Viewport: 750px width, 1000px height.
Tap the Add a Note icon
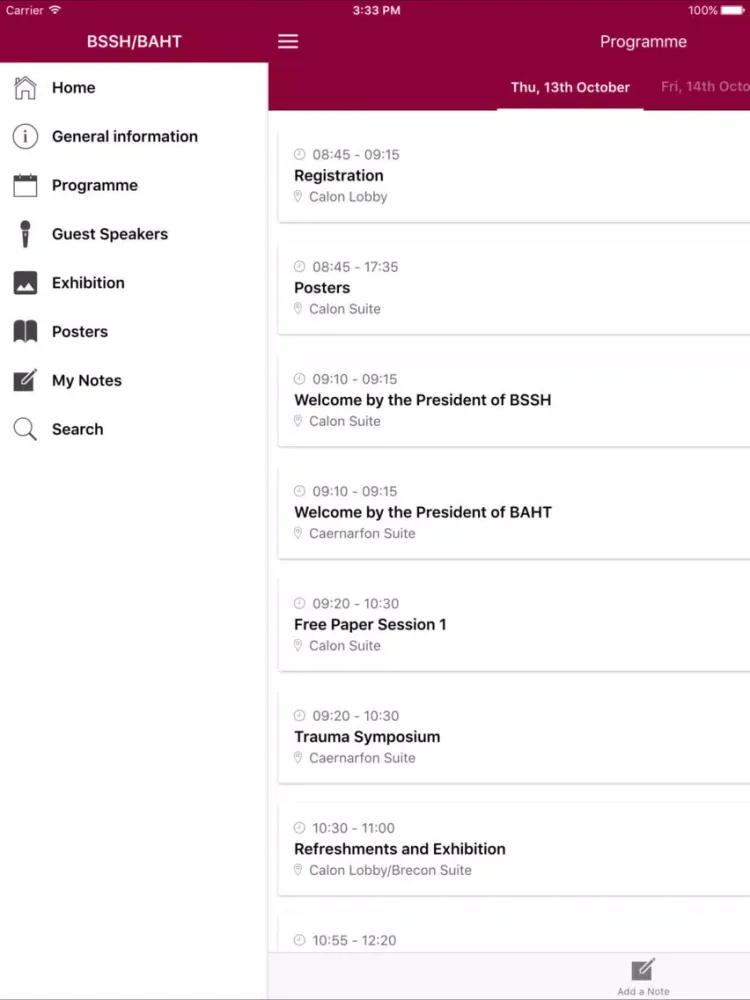[x=643, y=969]
